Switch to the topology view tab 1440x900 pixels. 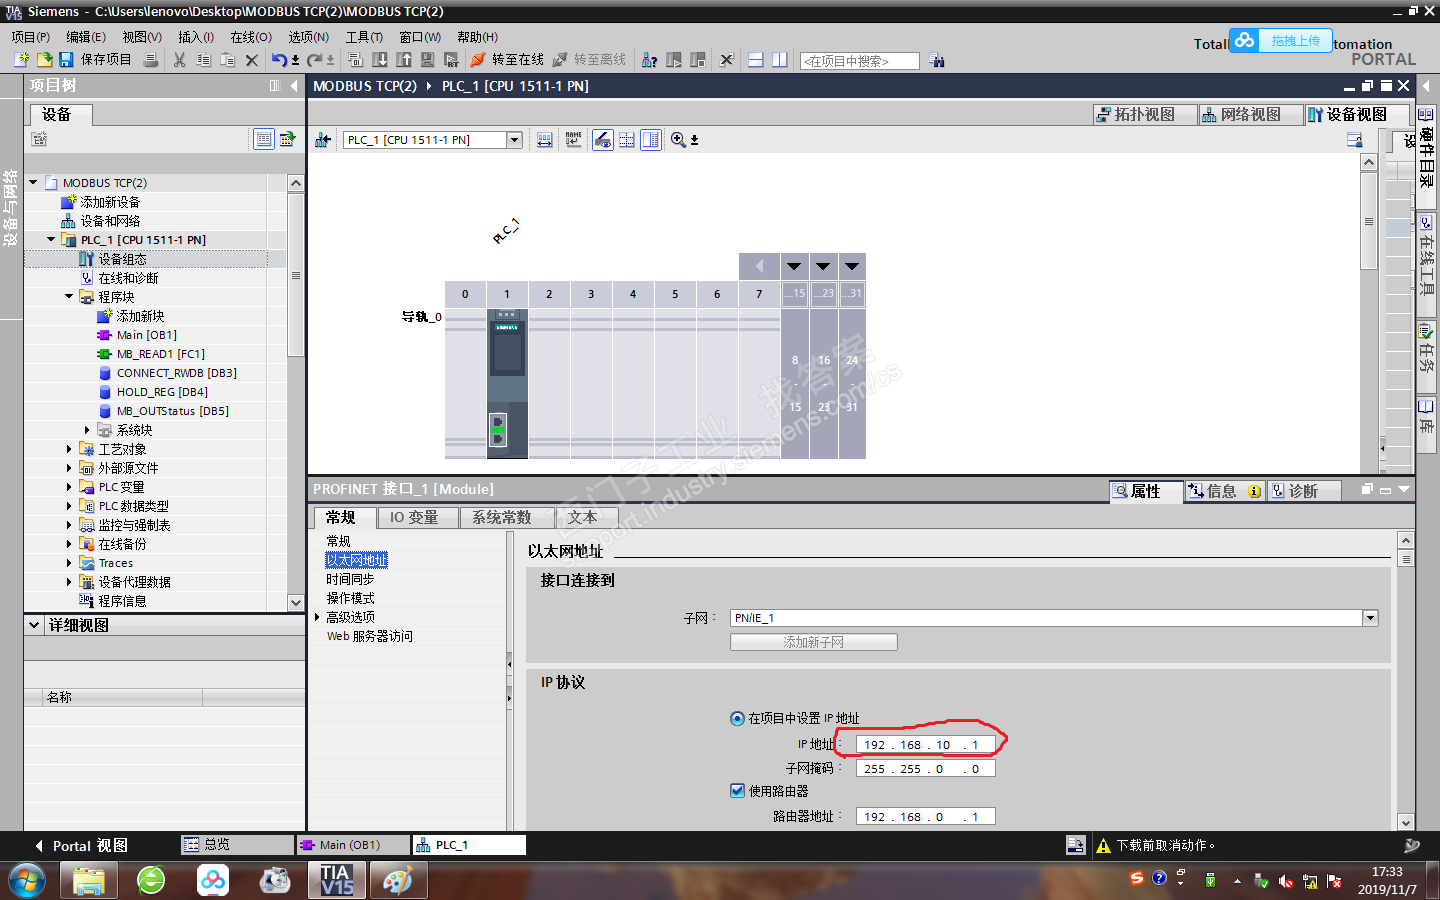1144,115
